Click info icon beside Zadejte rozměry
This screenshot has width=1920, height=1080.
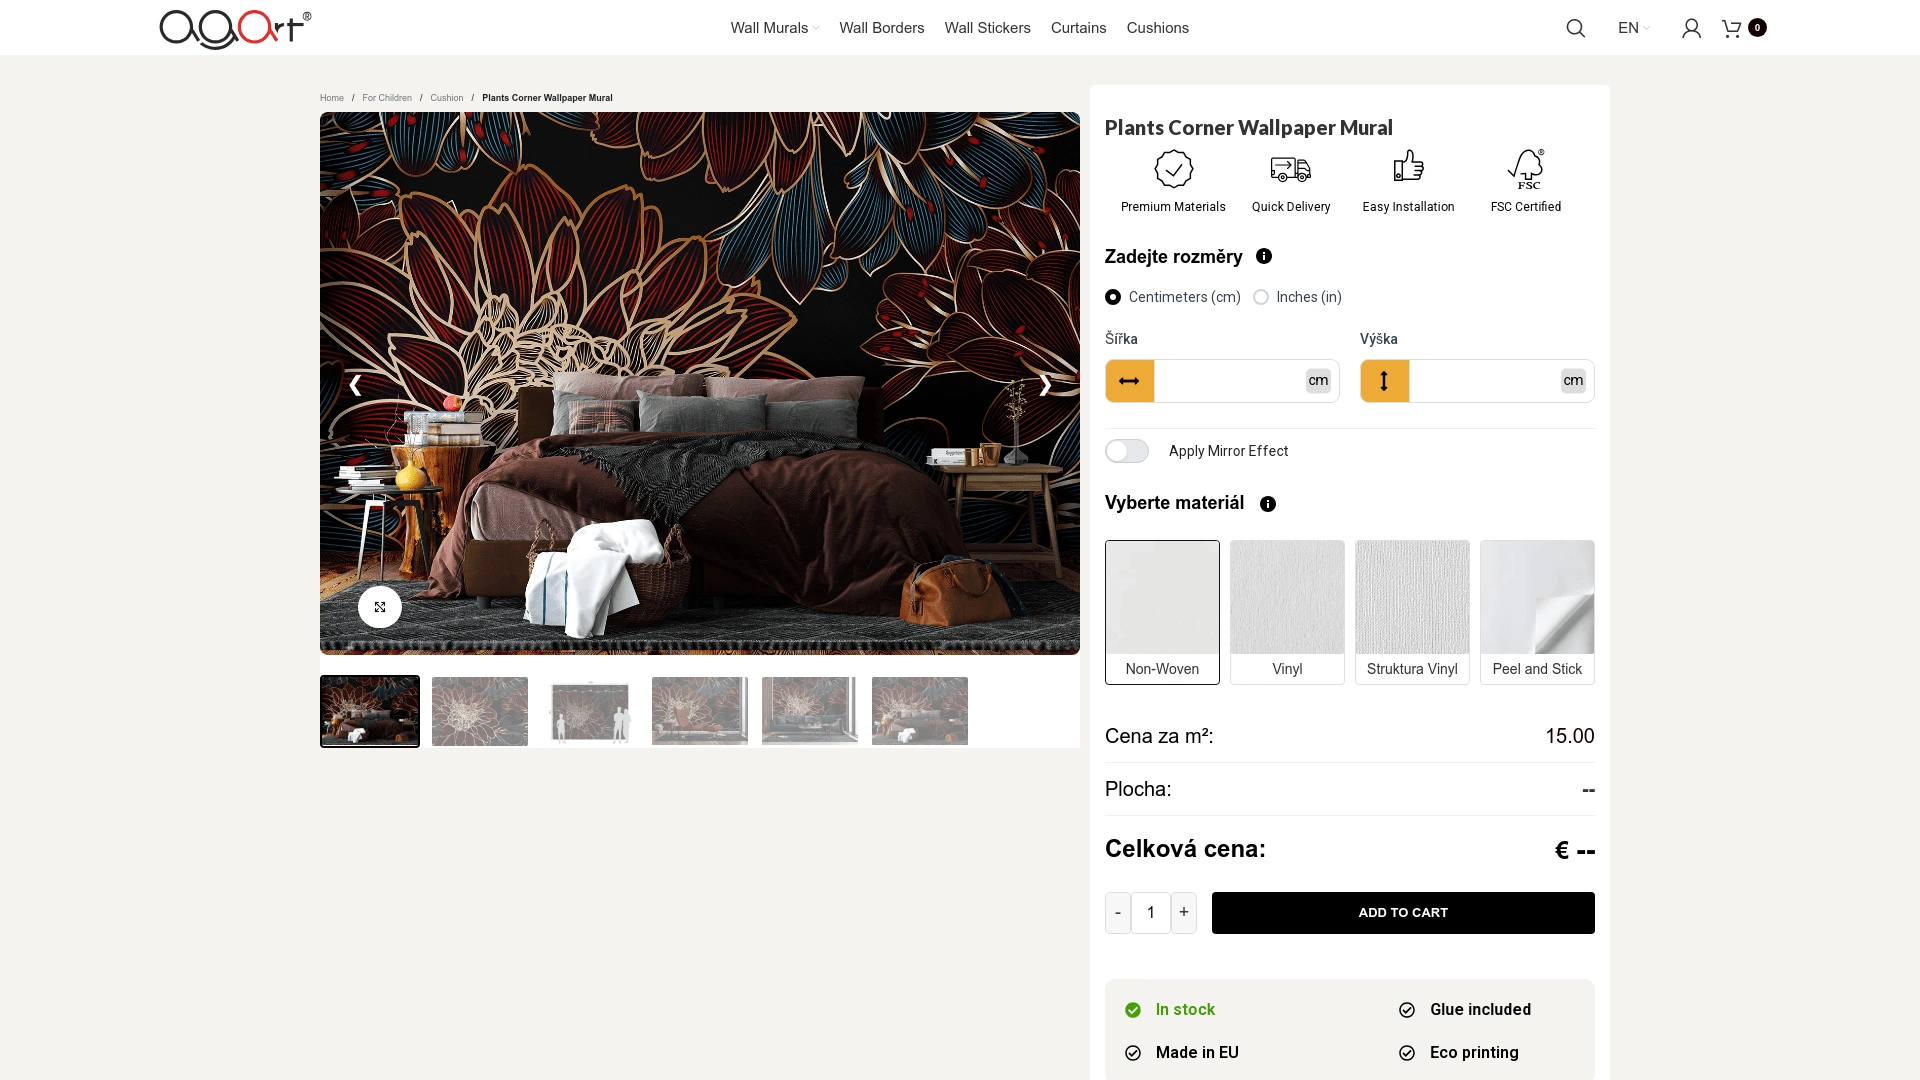[1264, 256]
